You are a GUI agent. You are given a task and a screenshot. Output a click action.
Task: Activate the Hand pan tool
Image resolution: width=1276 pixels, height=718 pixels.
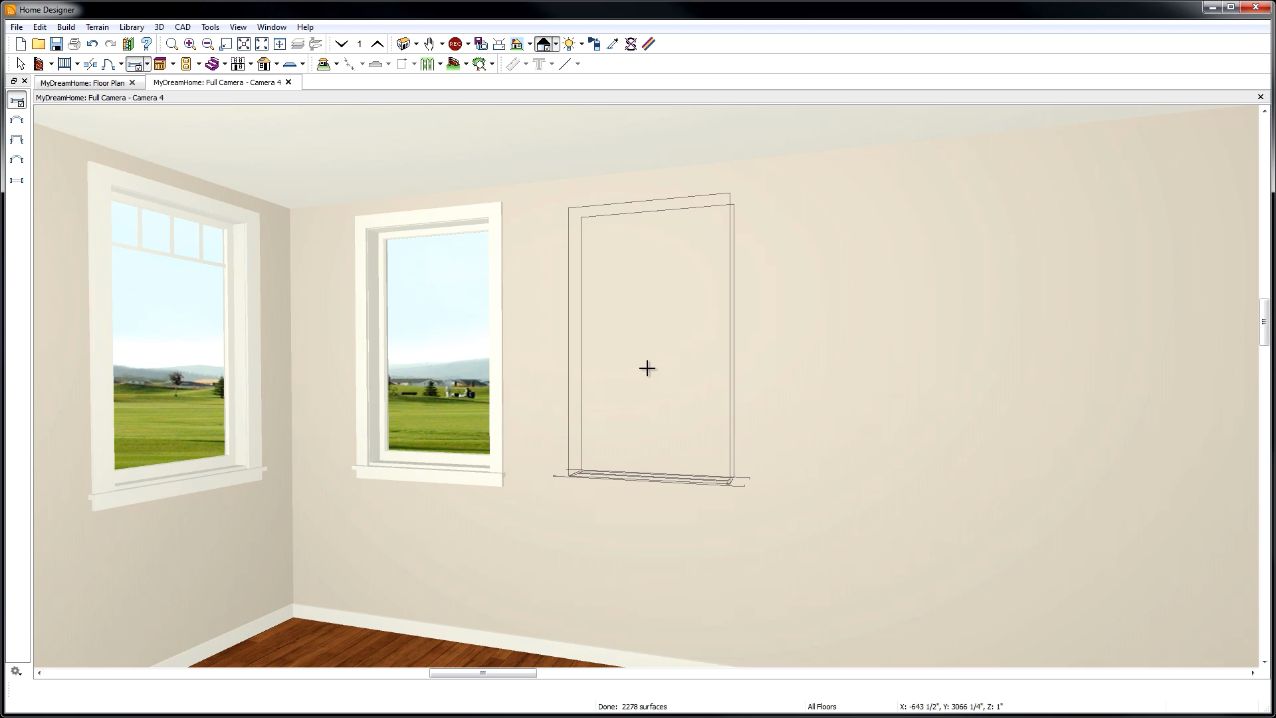click(x=429, y=43)
